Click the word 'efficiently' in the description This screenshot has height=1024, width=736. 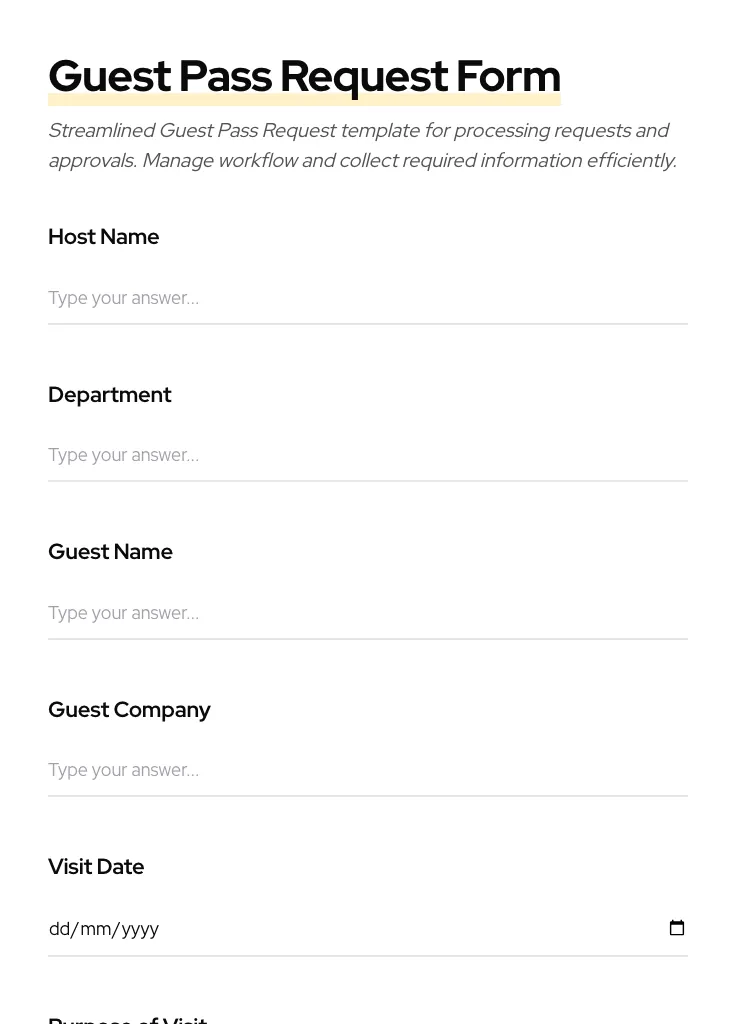[627, 161]
